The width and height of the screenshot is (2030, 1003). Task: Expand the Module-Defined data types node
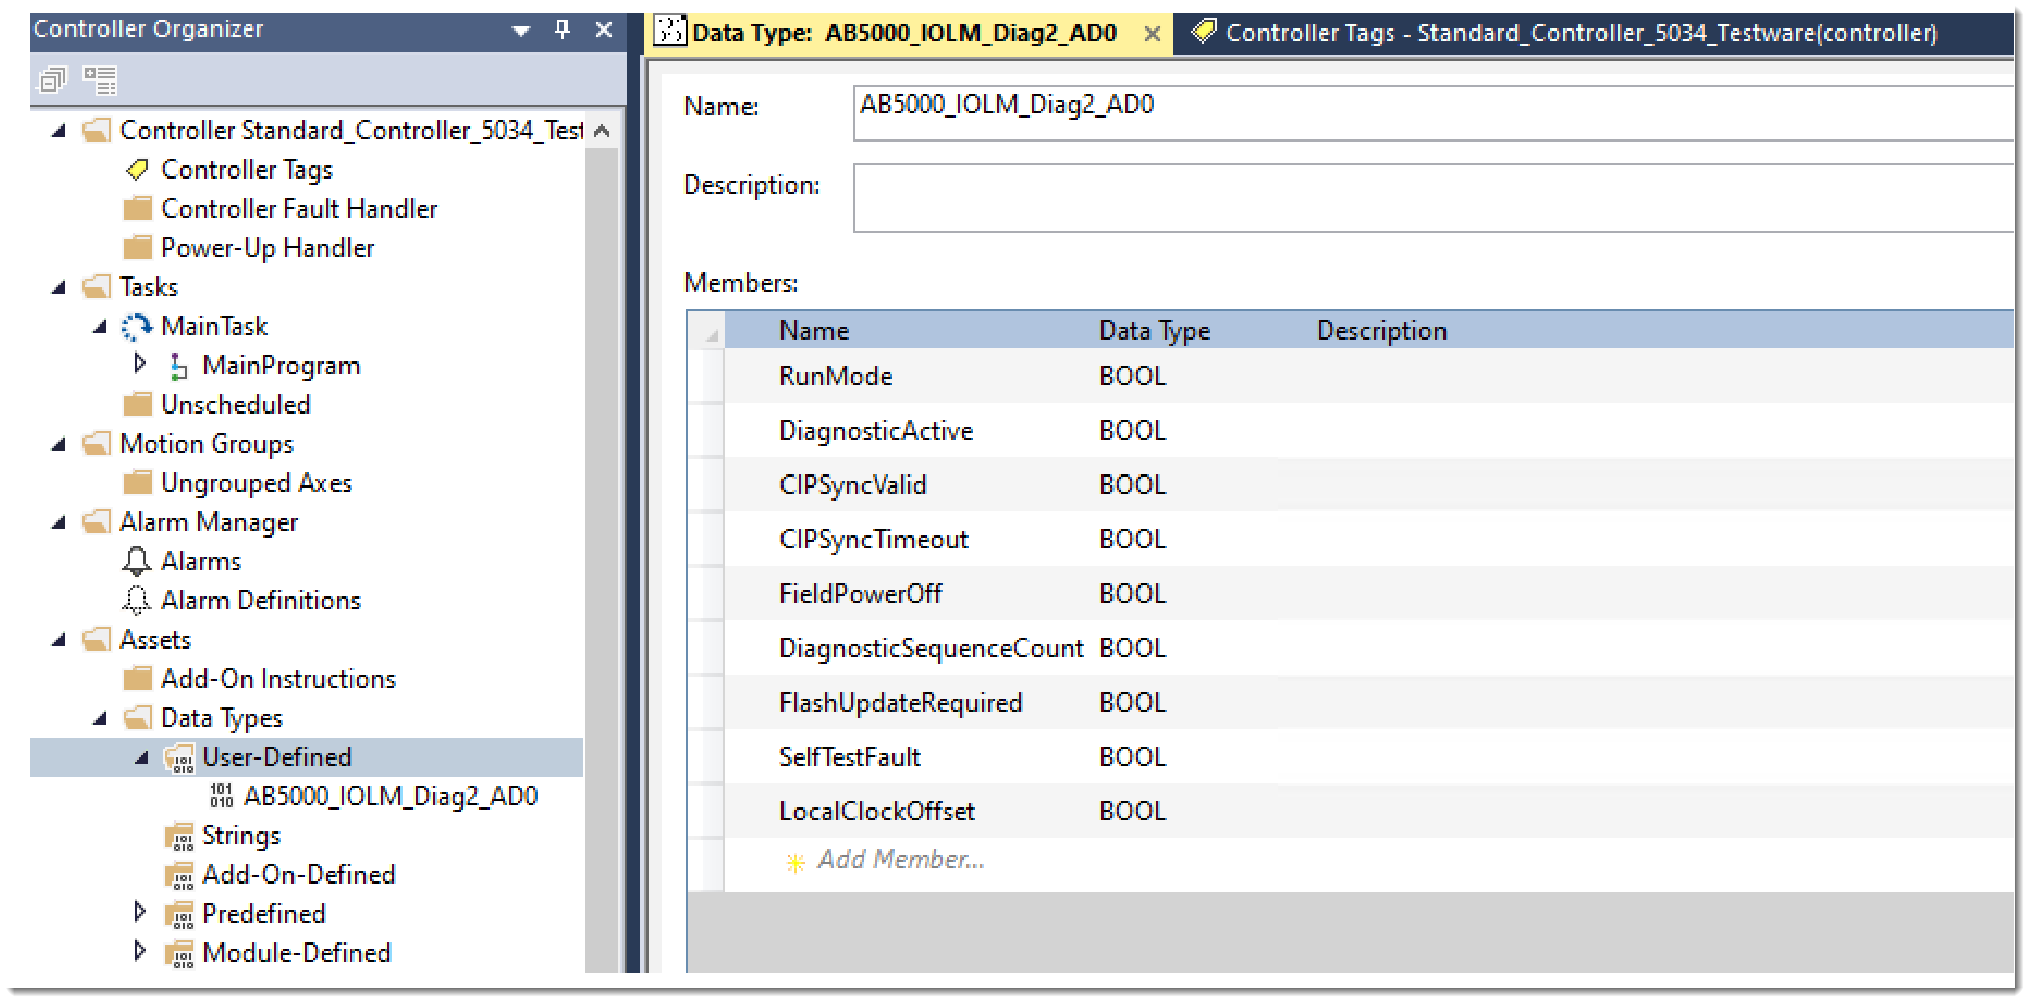(x=140, y=952)
